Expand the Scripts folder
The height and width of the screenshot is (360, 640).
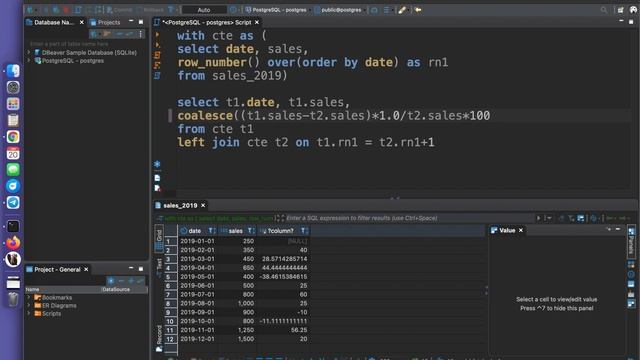tap(29, 313)
